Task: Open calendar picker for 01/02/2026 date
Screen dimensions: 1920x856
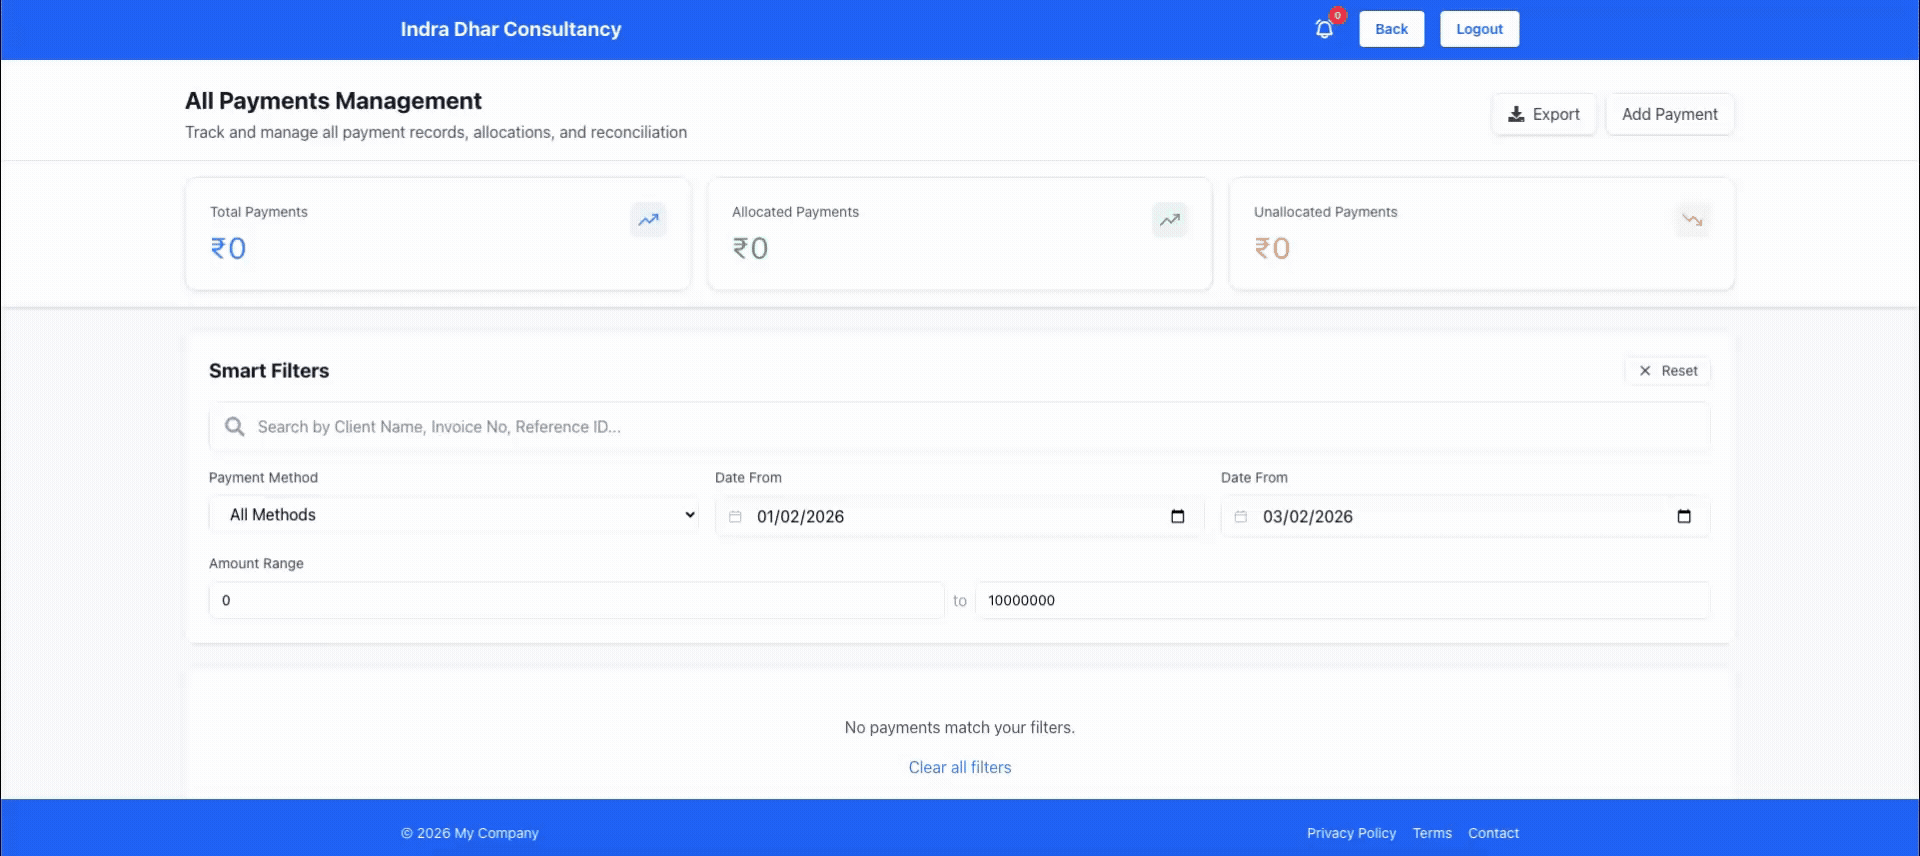Action: [x=1177, y=516]
